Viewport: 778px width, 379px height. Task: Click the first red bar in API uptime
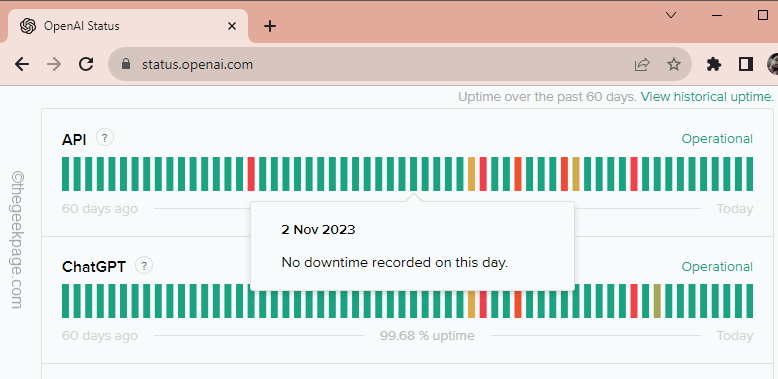point(251,174)
